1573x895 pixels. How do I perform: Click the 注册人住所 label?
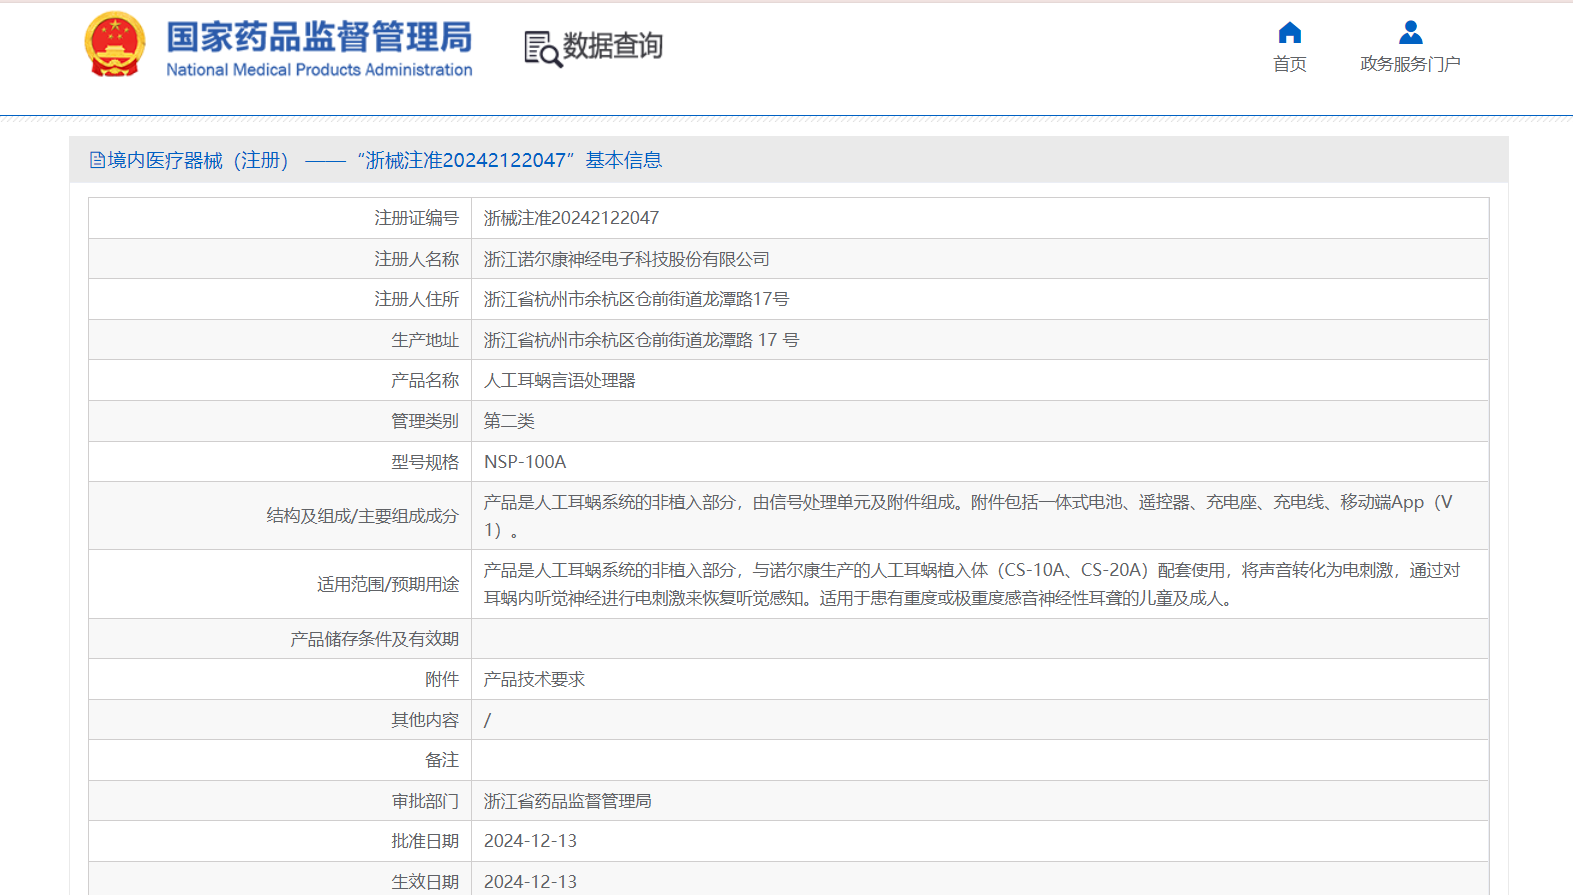tap(416, 299)
